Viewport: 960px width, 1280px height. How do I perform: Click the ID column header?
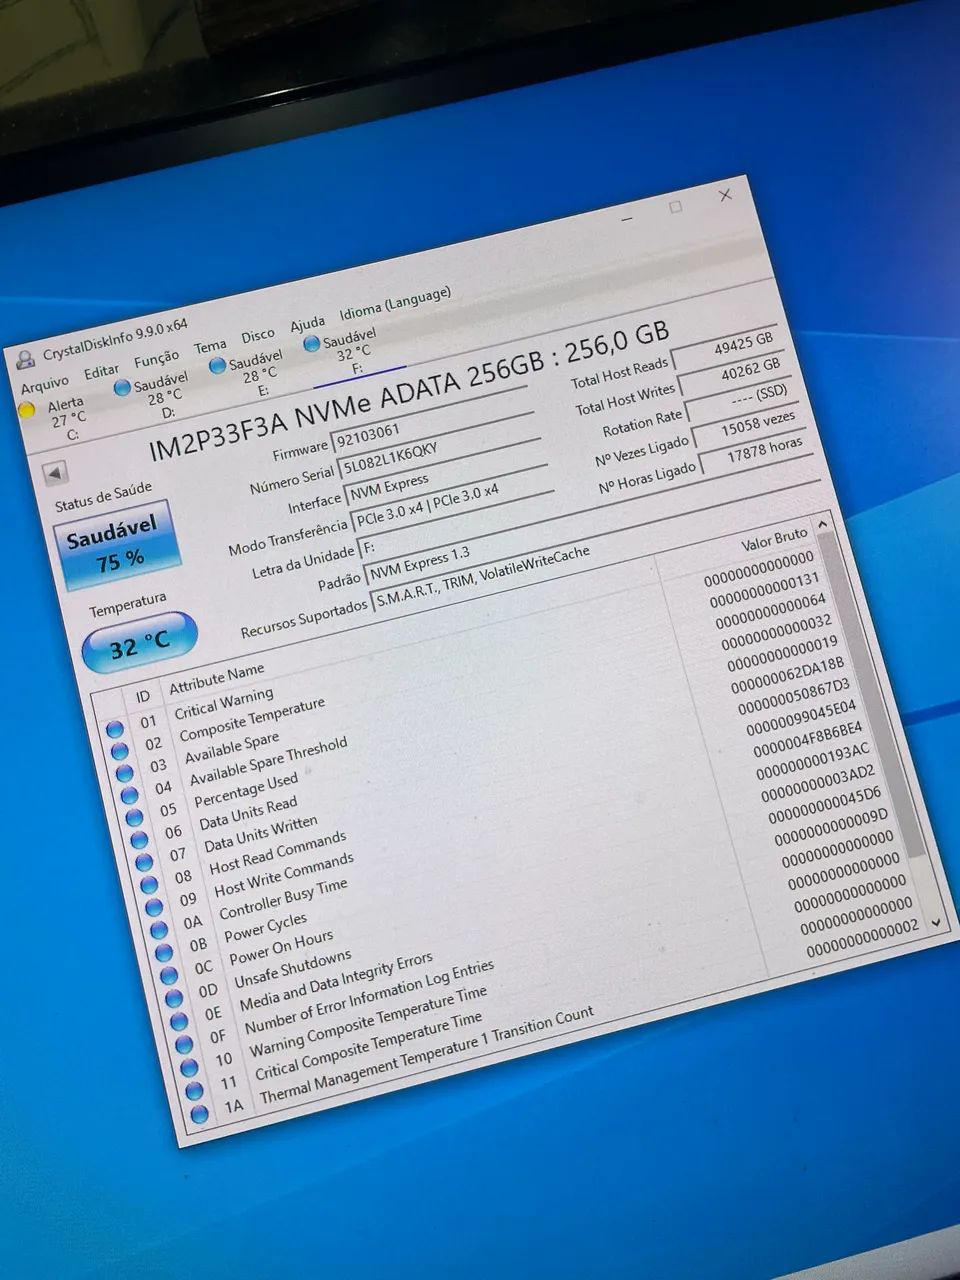click(143, 696)
